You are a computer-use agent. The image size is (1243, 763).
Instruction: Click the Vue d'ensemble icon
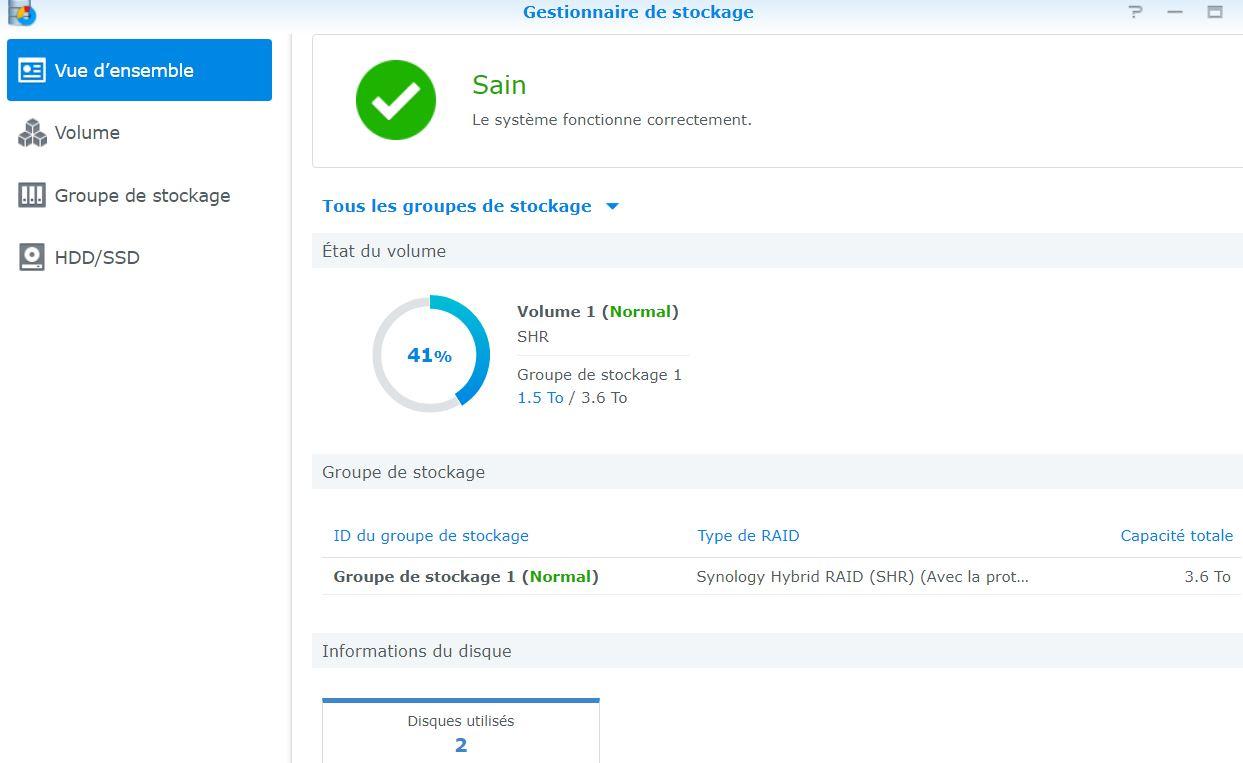(x=32, y=70)
